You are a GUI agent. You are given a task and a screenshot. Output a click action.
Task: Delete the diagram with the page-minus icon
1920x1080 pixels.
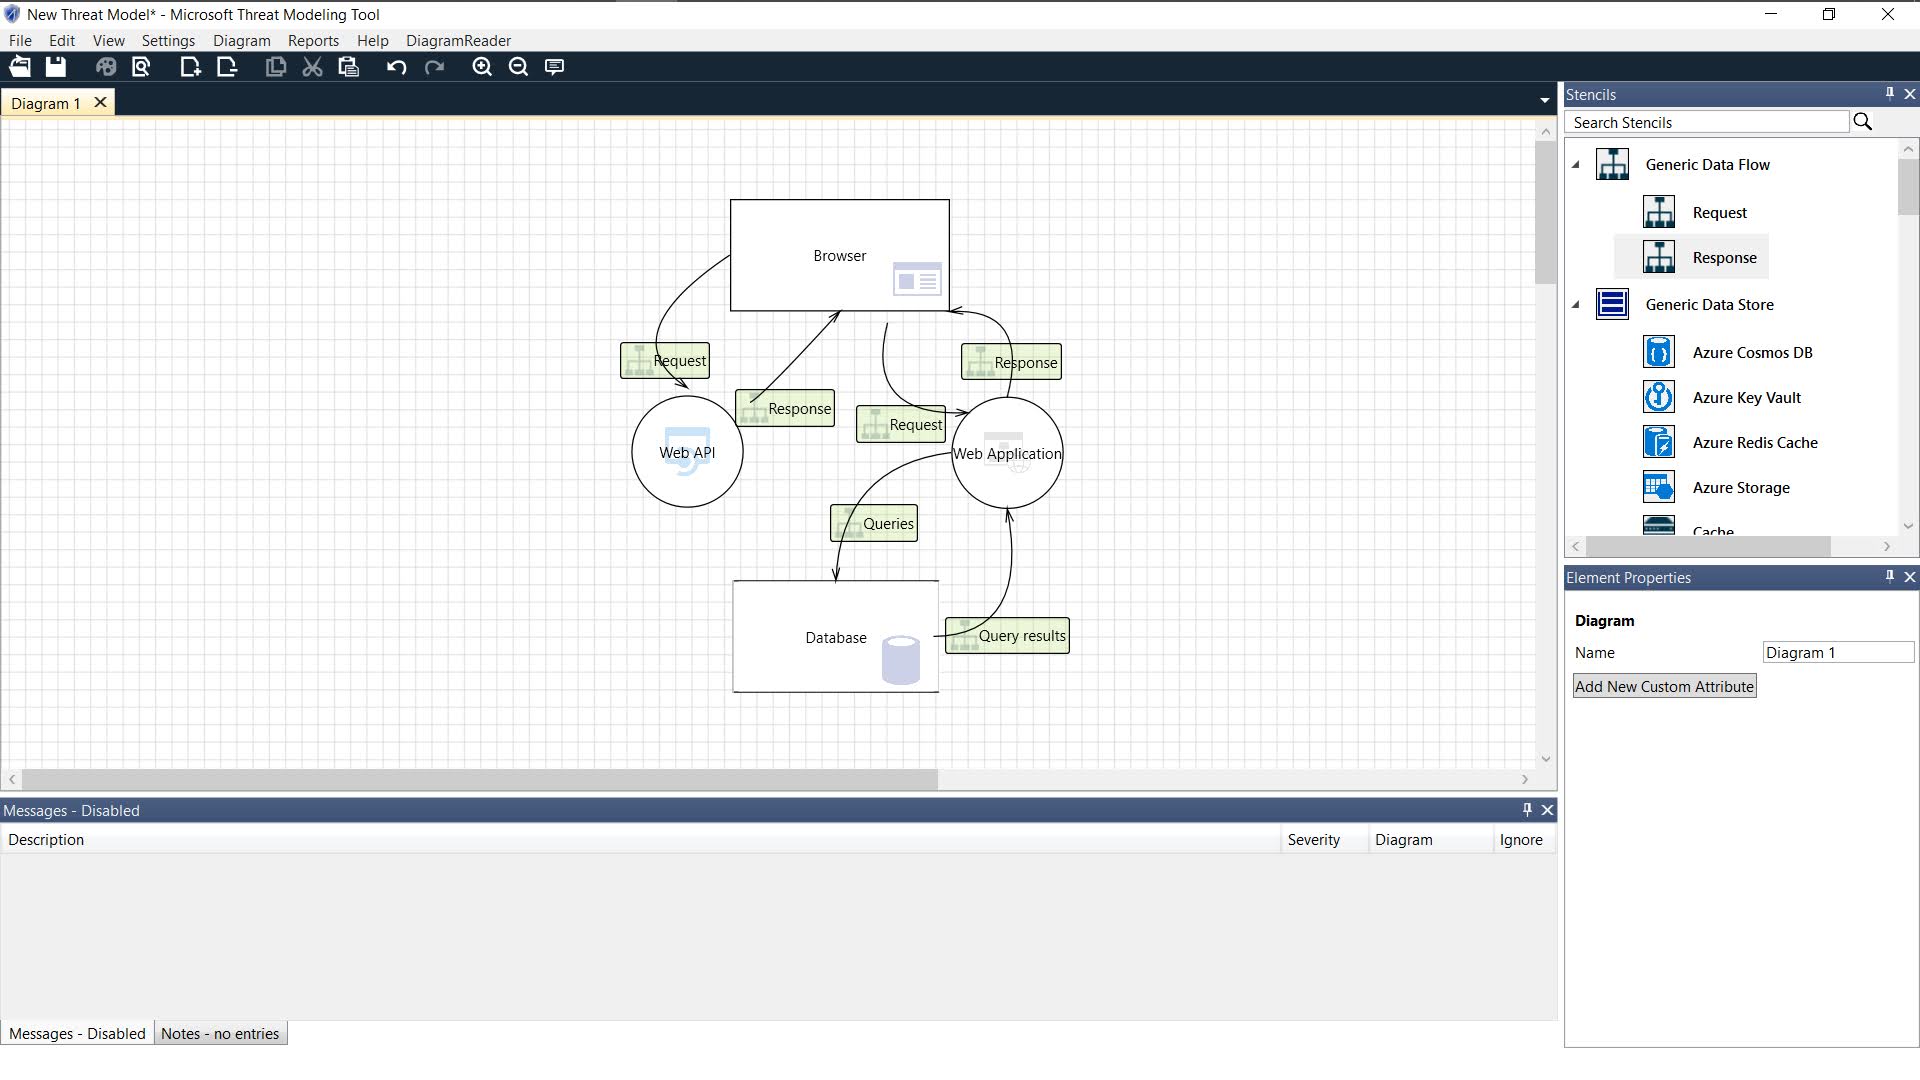227,67
